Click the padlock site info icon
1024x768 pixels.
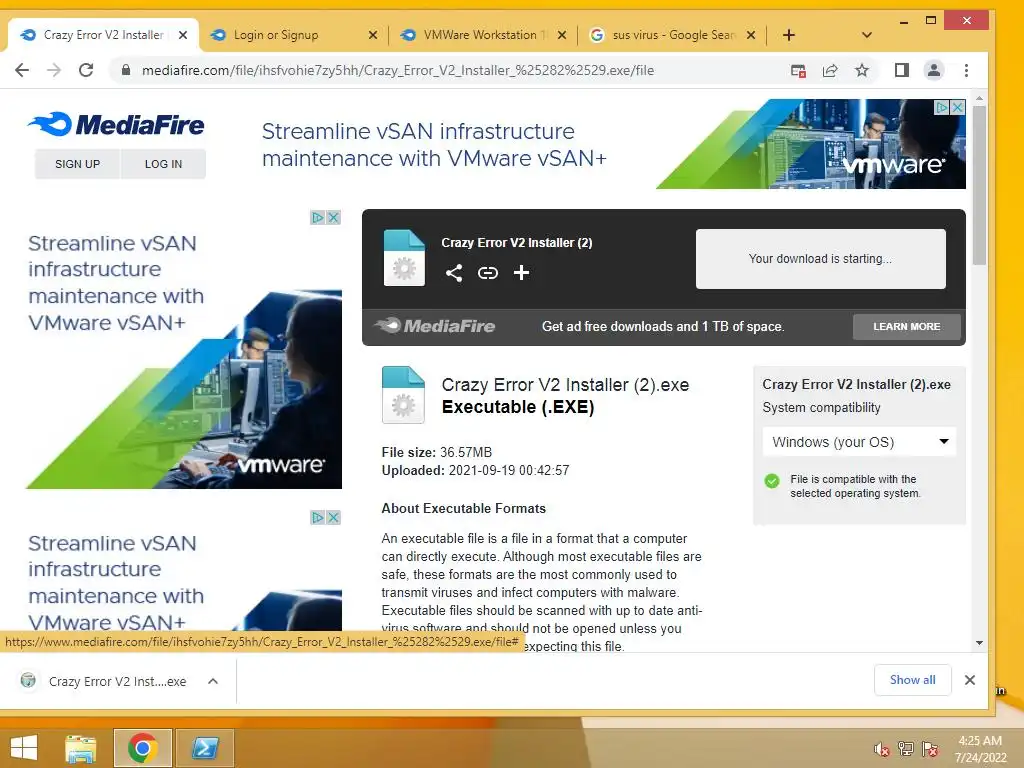(x=126, y=70)
